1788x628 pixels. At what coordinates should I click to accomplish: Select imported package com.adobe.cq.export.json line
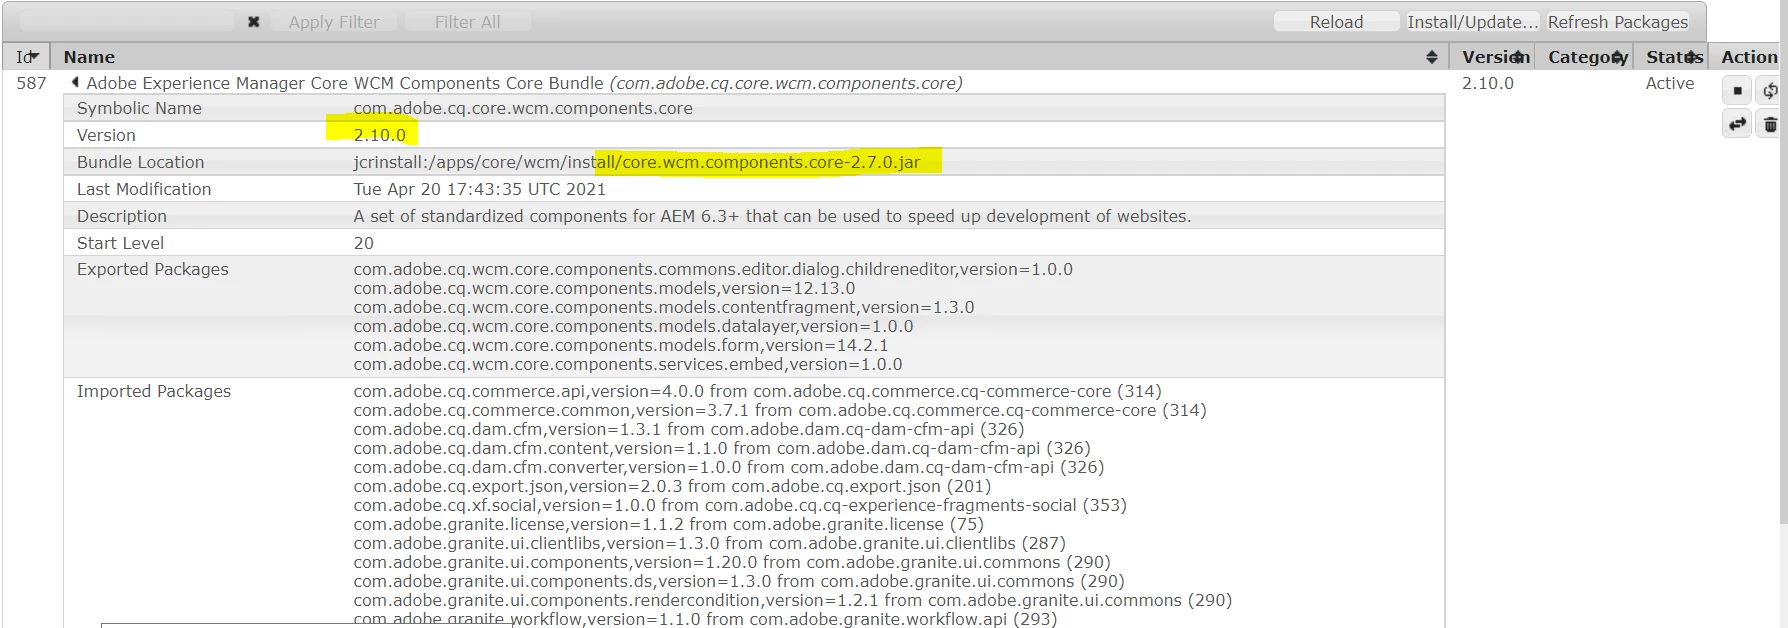(x=672, y=486)
